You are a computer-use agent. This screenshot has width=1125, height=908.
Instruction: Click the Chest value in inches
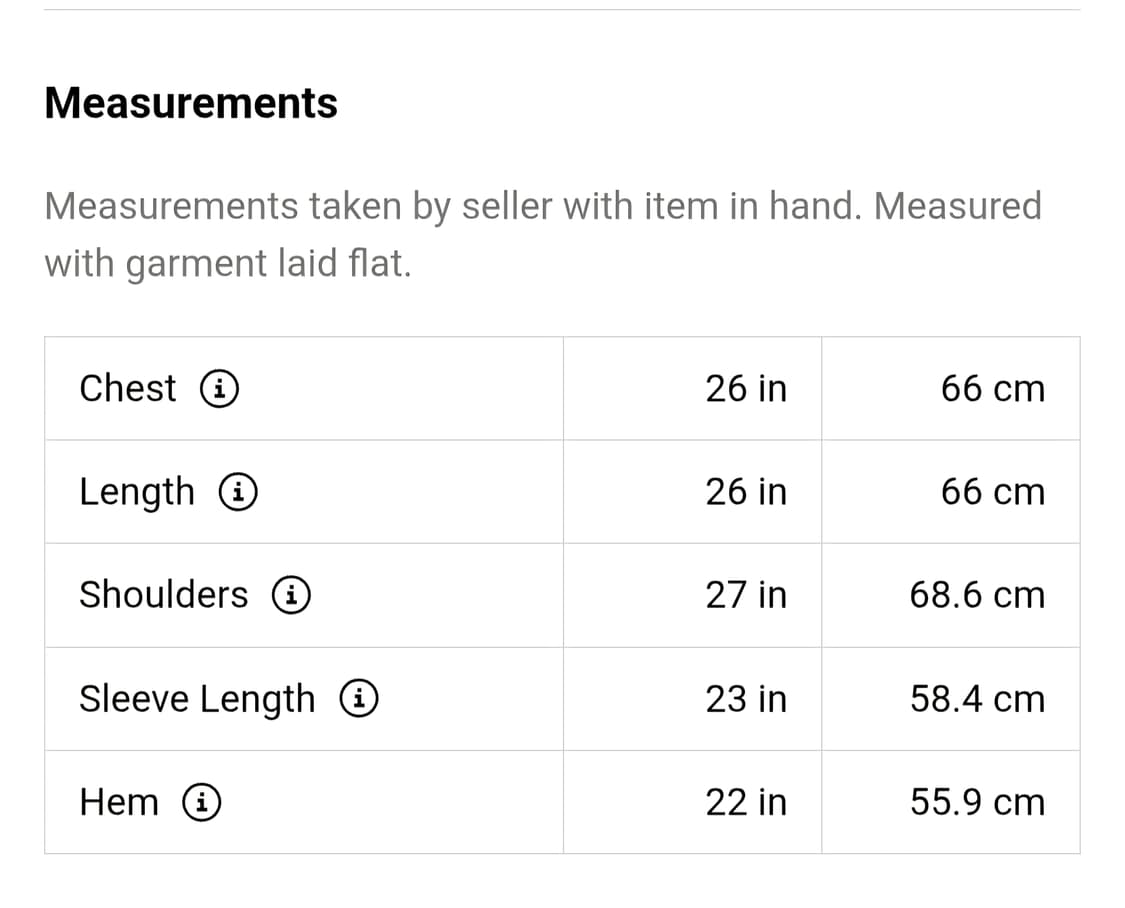pos(746,388)
